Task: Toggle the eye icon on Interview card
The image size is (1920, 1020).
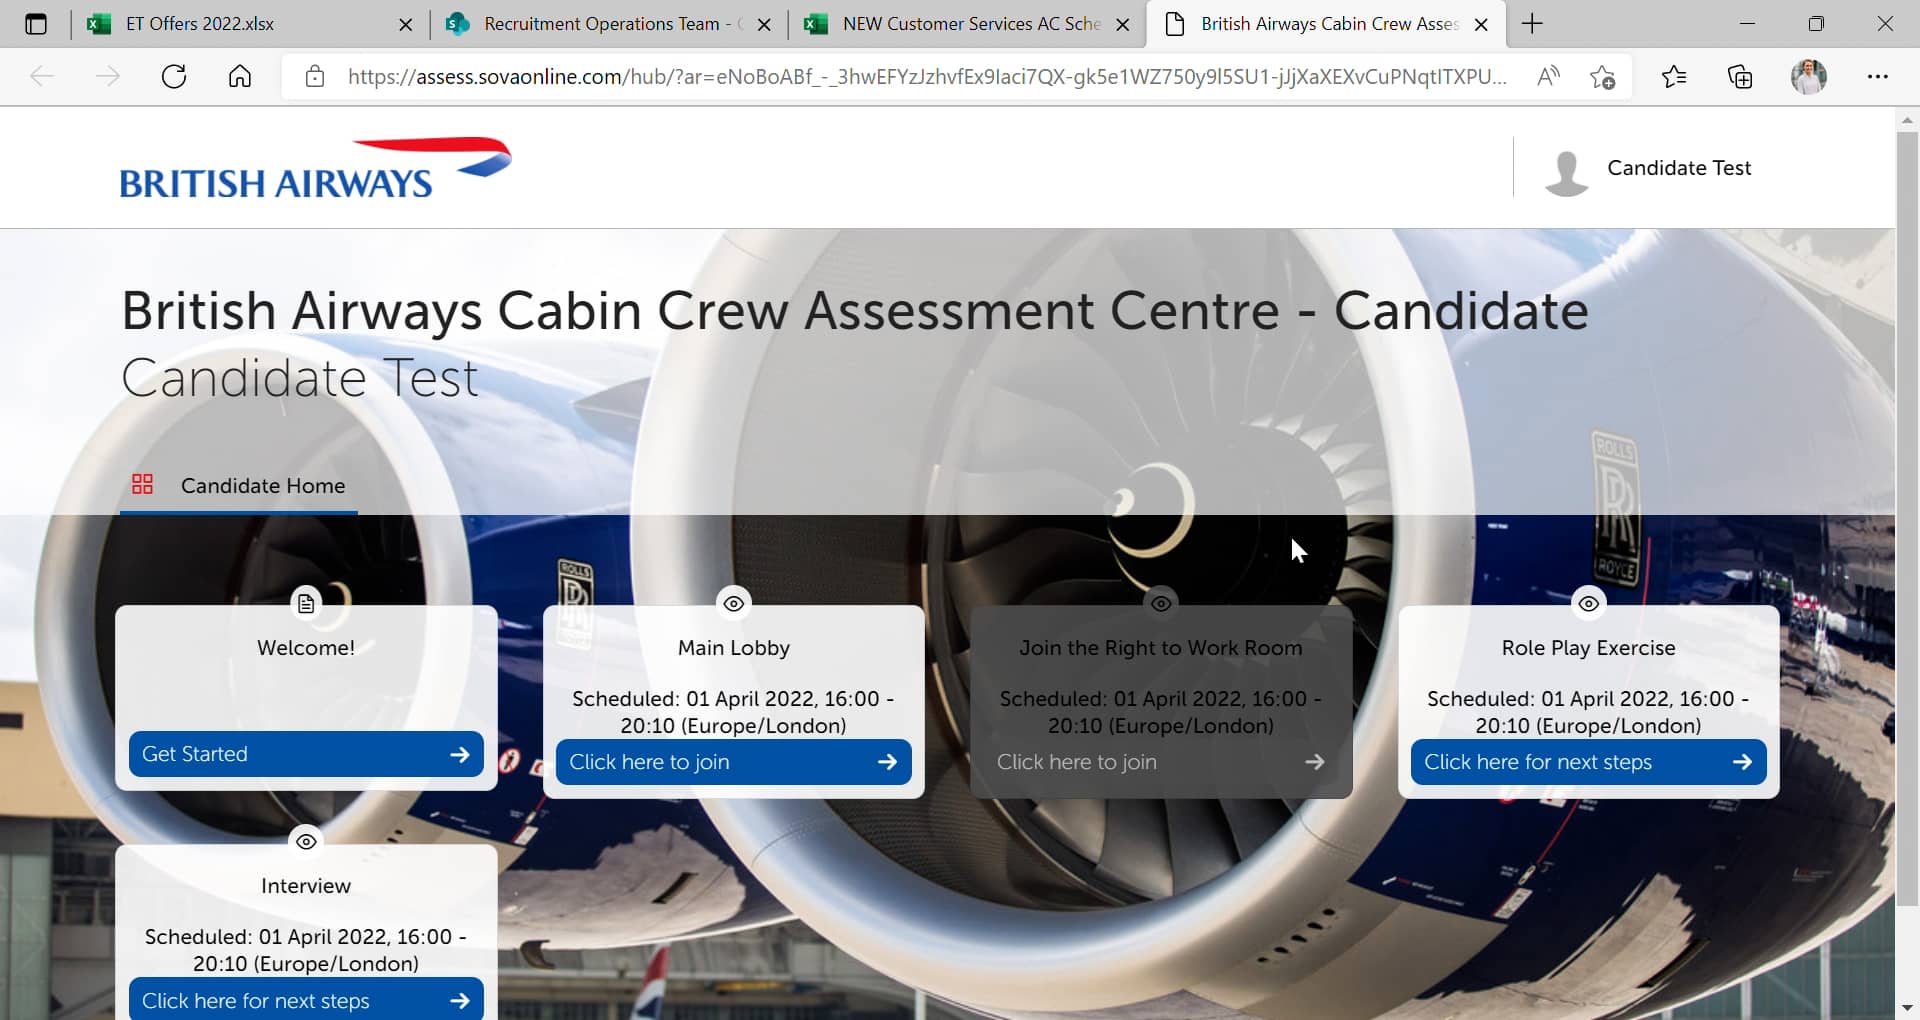Action: point(306,841)
